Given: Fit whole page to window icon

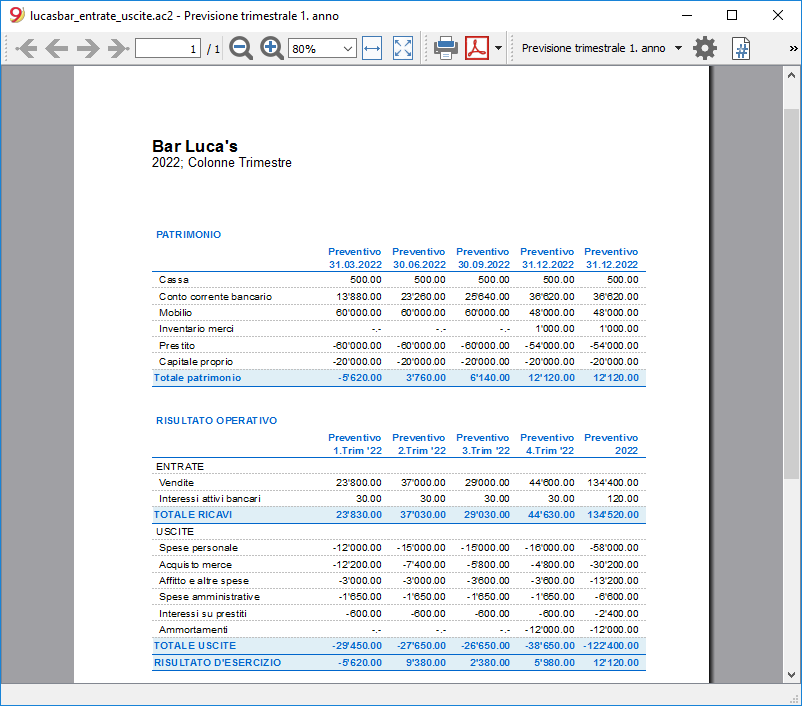Looking at the screenshot, I should click(x=403, y=49).
